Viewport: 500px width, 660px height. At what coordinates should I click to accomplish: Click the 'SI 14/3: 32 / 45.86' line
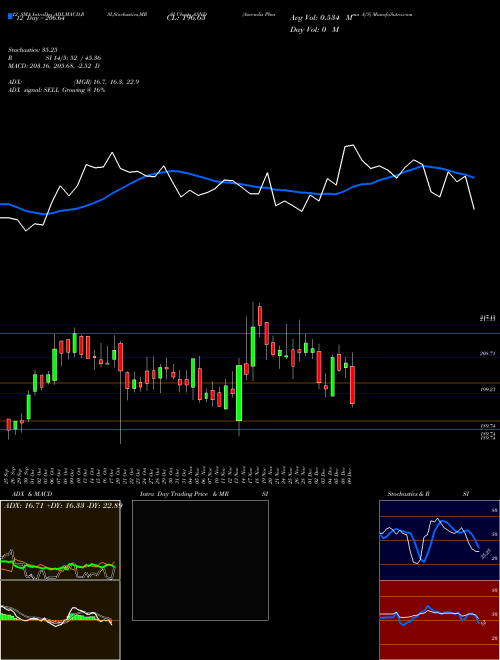(x=73, y=58)
